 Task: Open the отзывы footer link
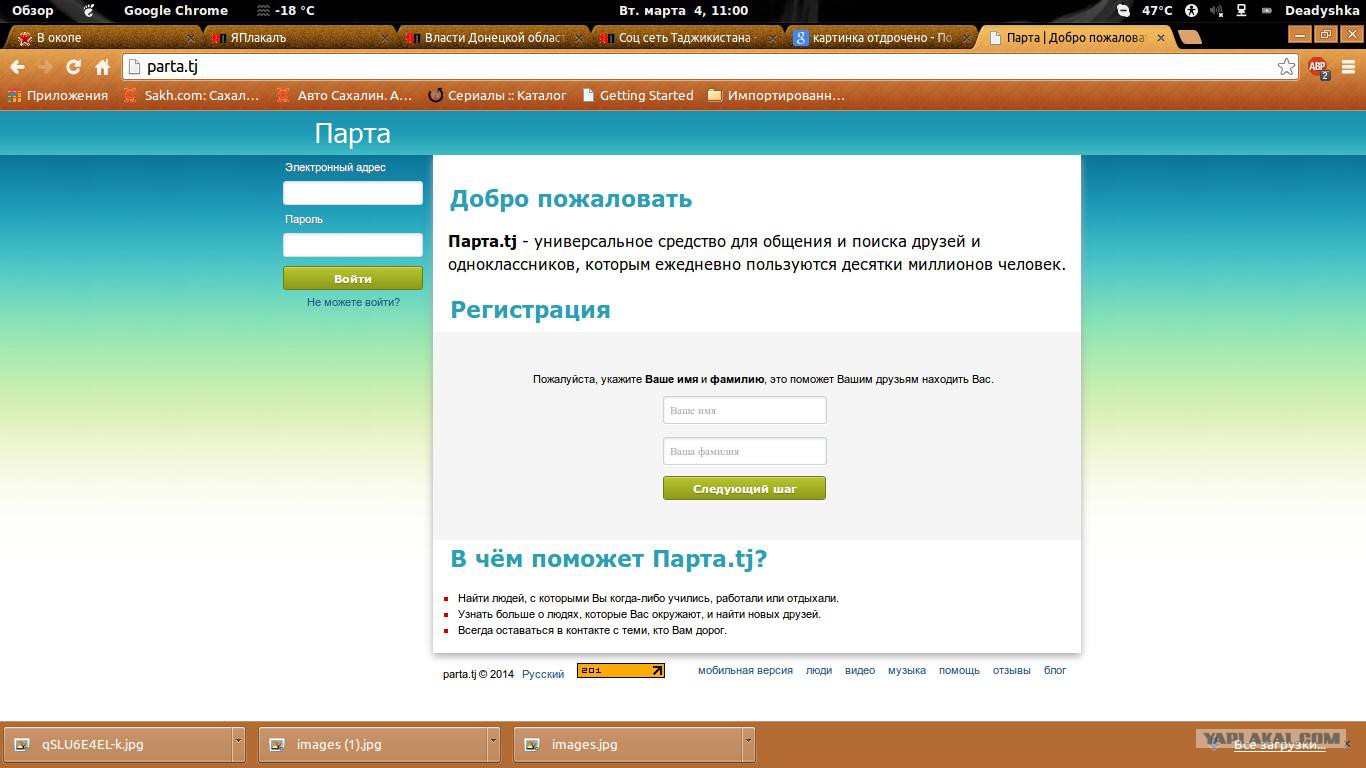[1011, 670]
